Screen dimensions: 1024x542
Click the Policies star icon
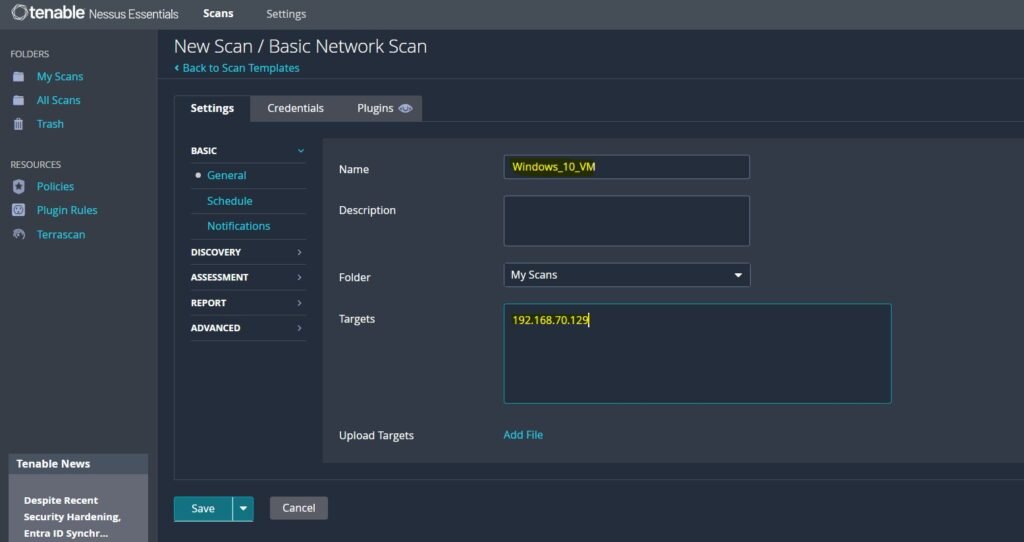[18, 186]
